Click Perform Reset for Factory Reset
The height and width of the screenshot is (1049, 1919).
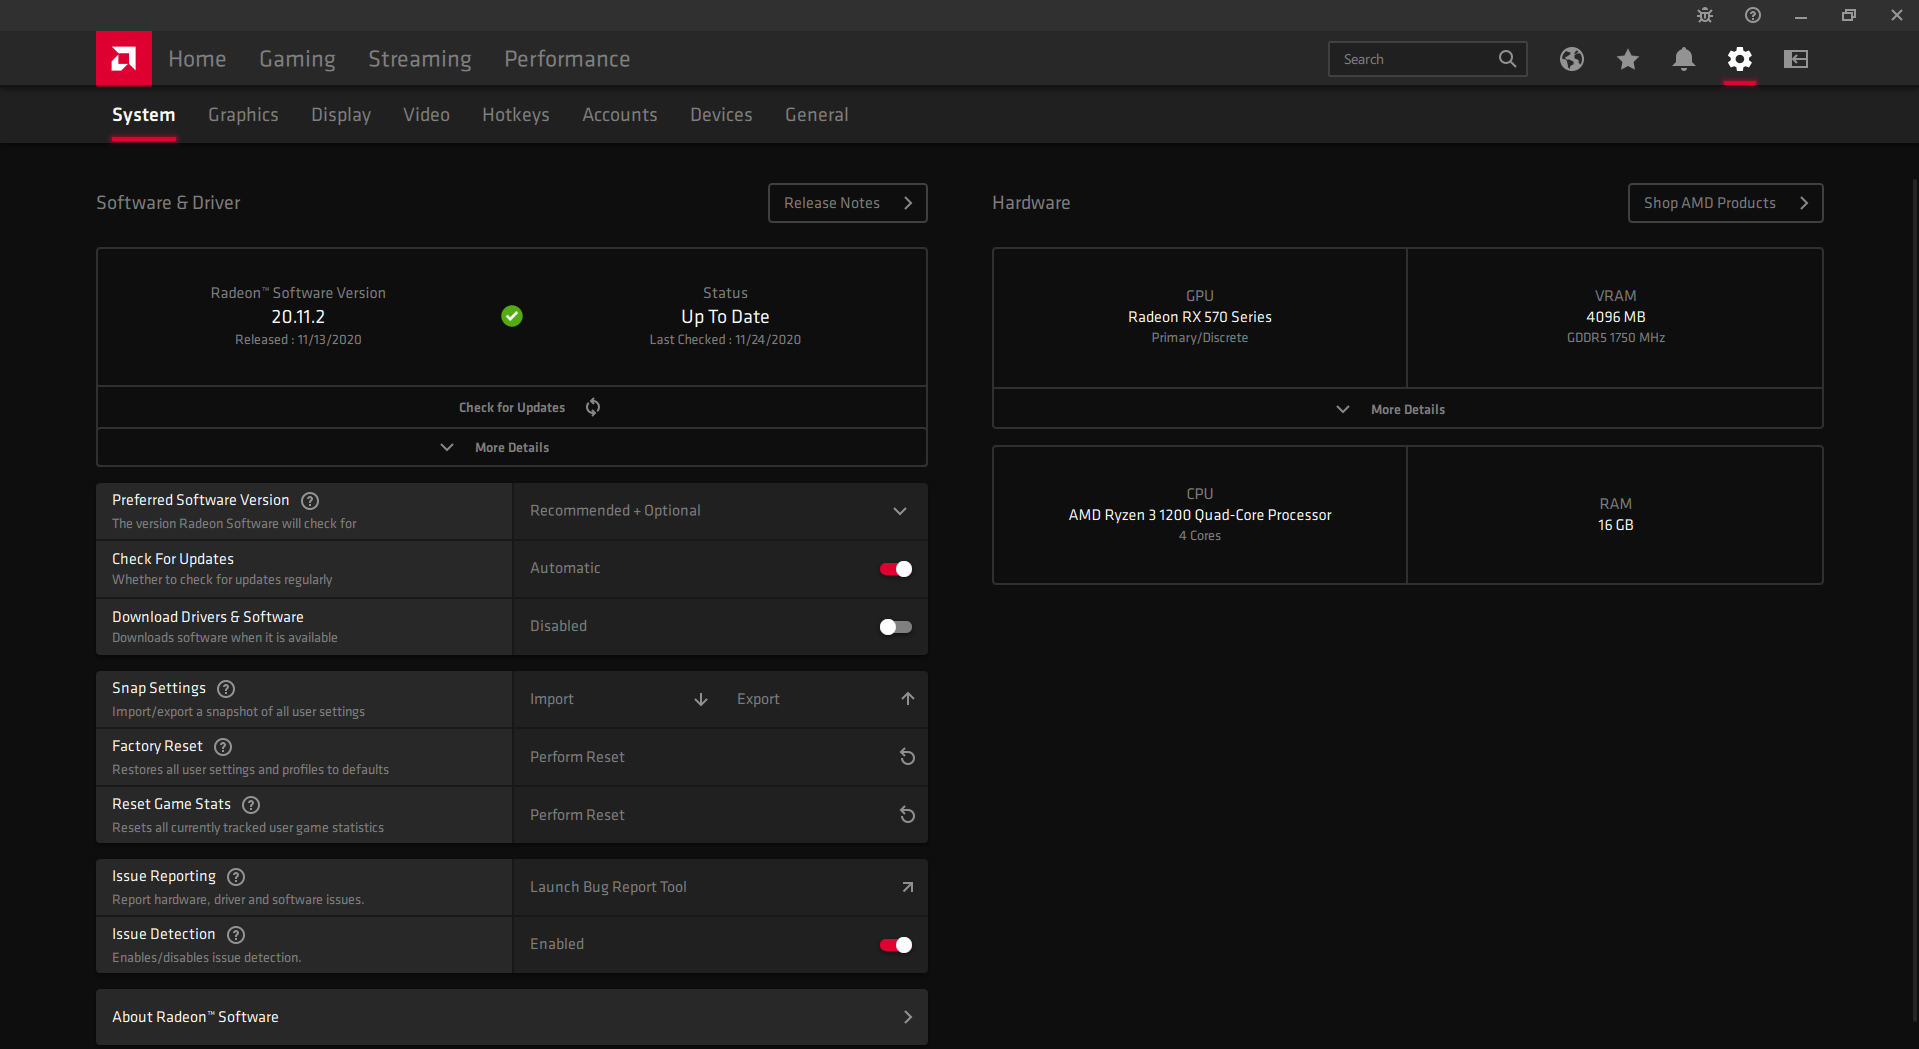click(577, 757)
